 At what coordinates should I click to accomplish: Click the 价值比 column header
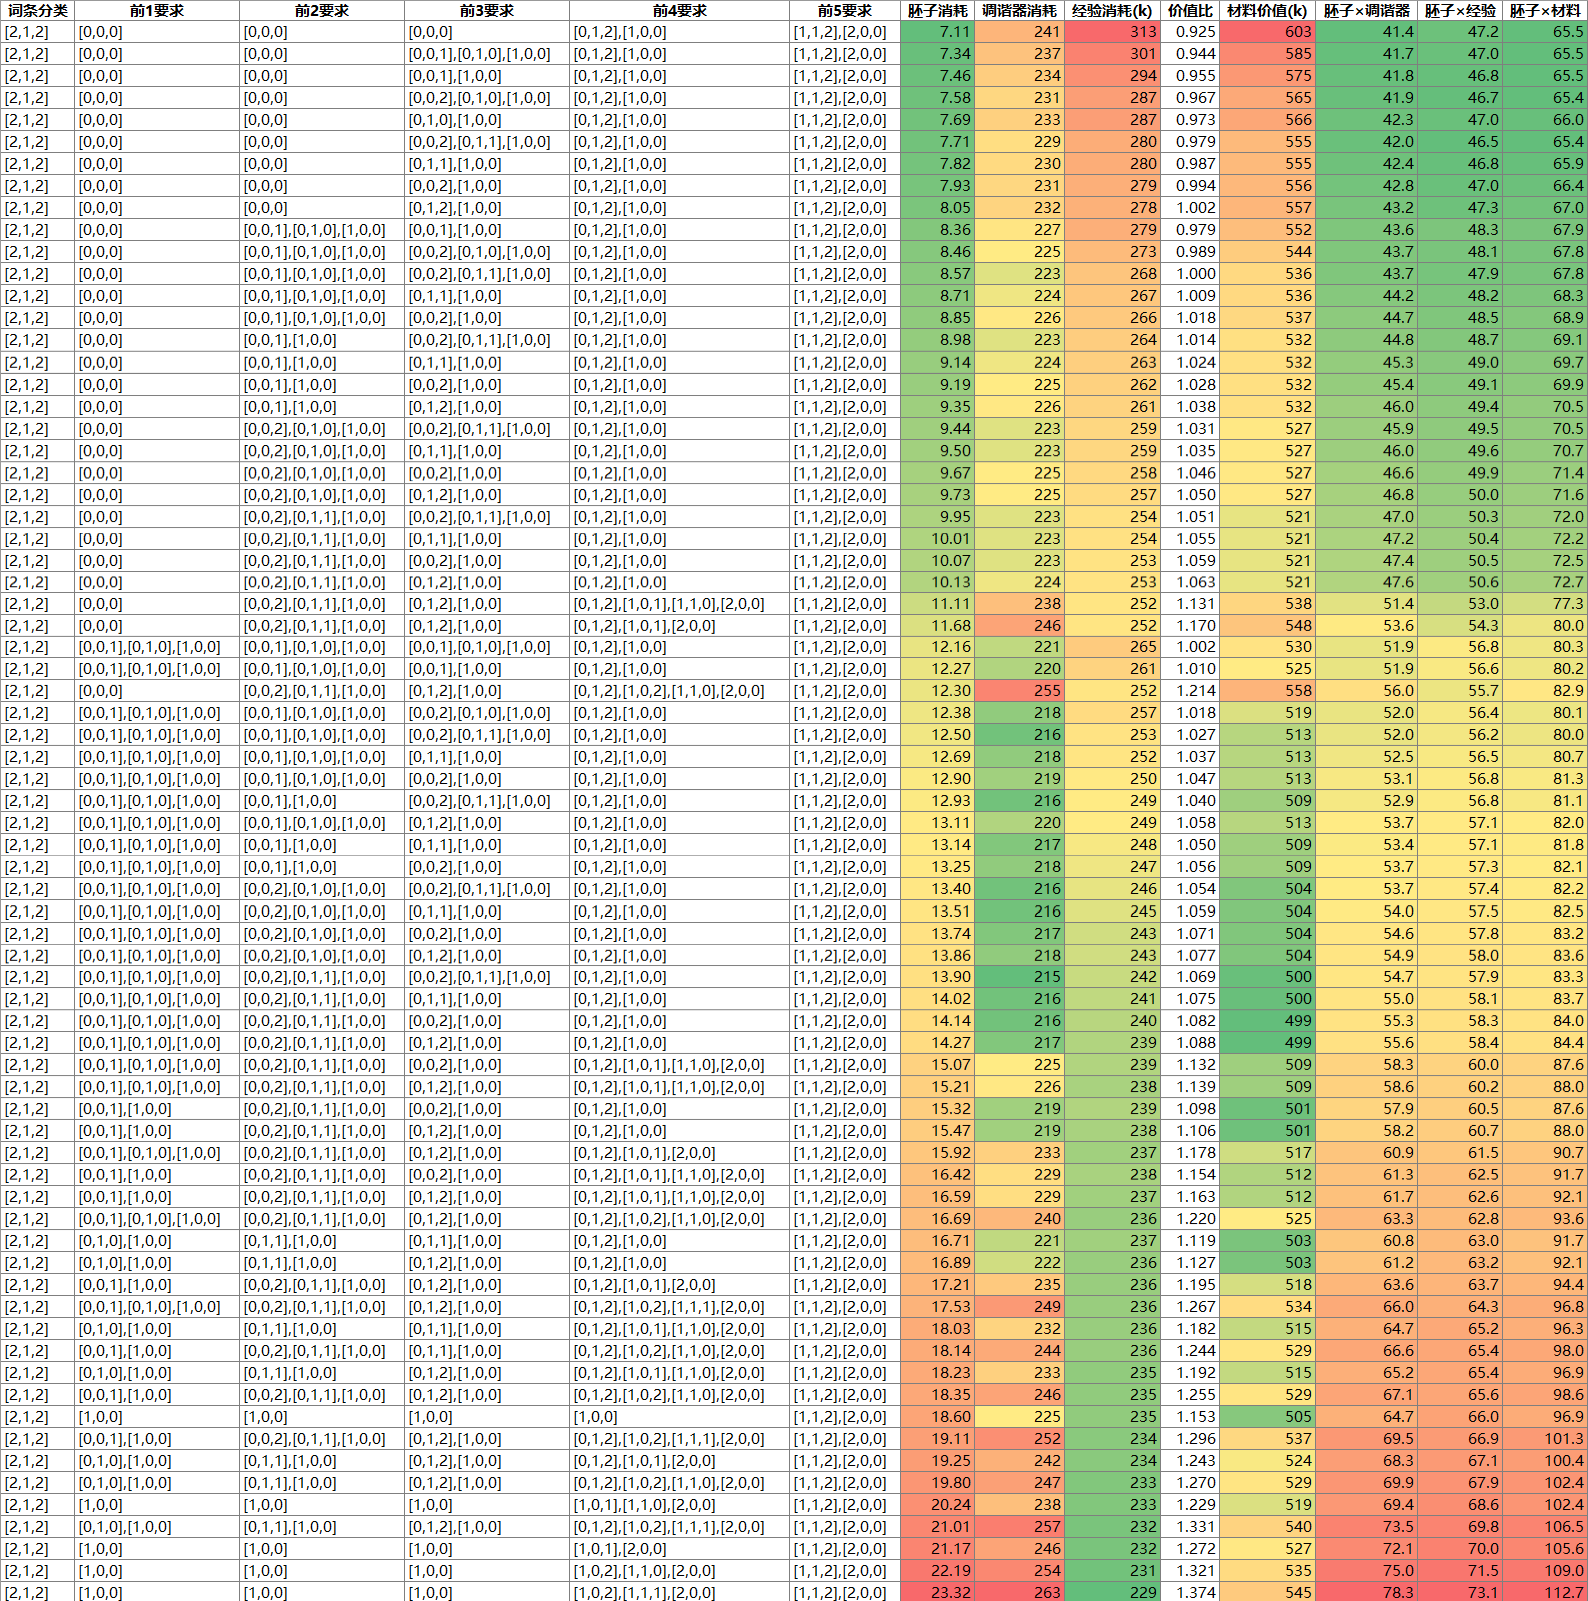(1190, 10)
